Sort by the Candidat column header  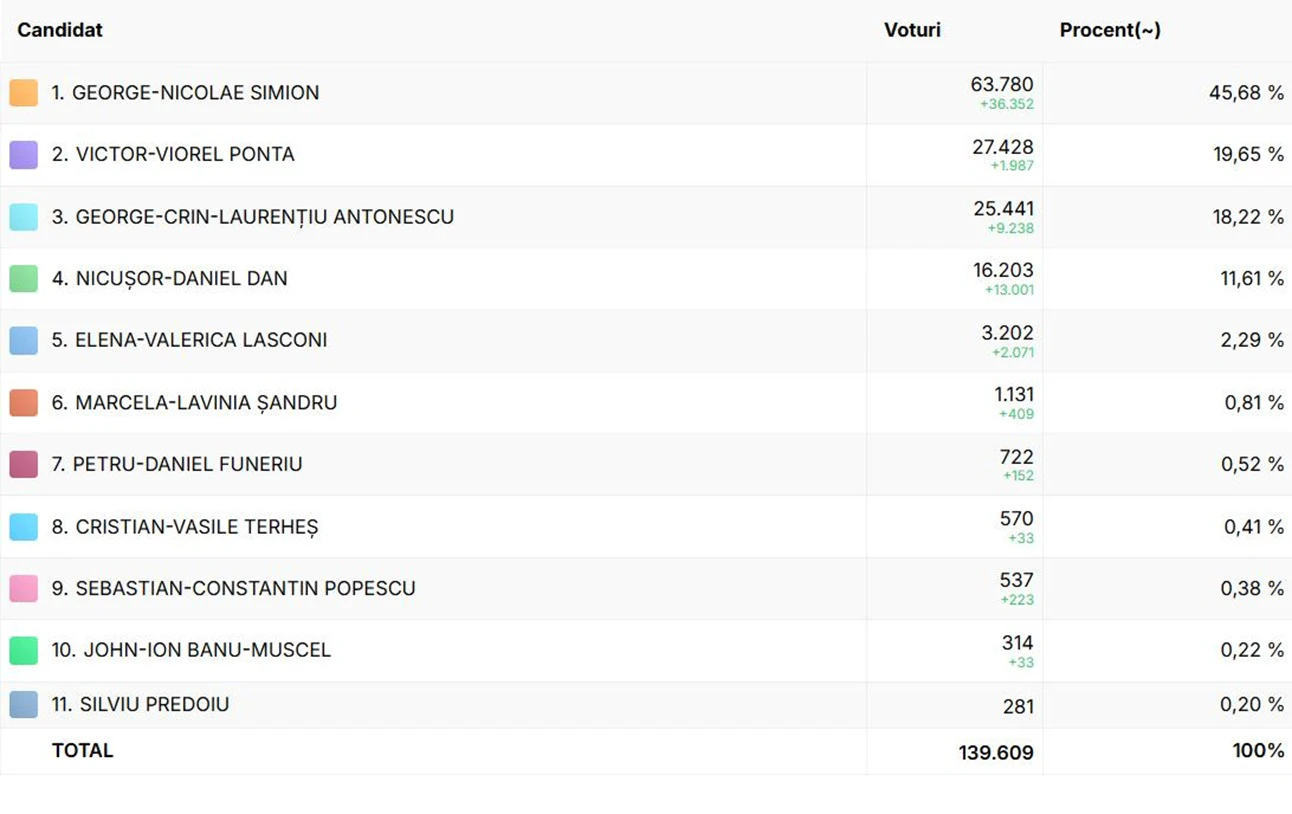point(60,30)
